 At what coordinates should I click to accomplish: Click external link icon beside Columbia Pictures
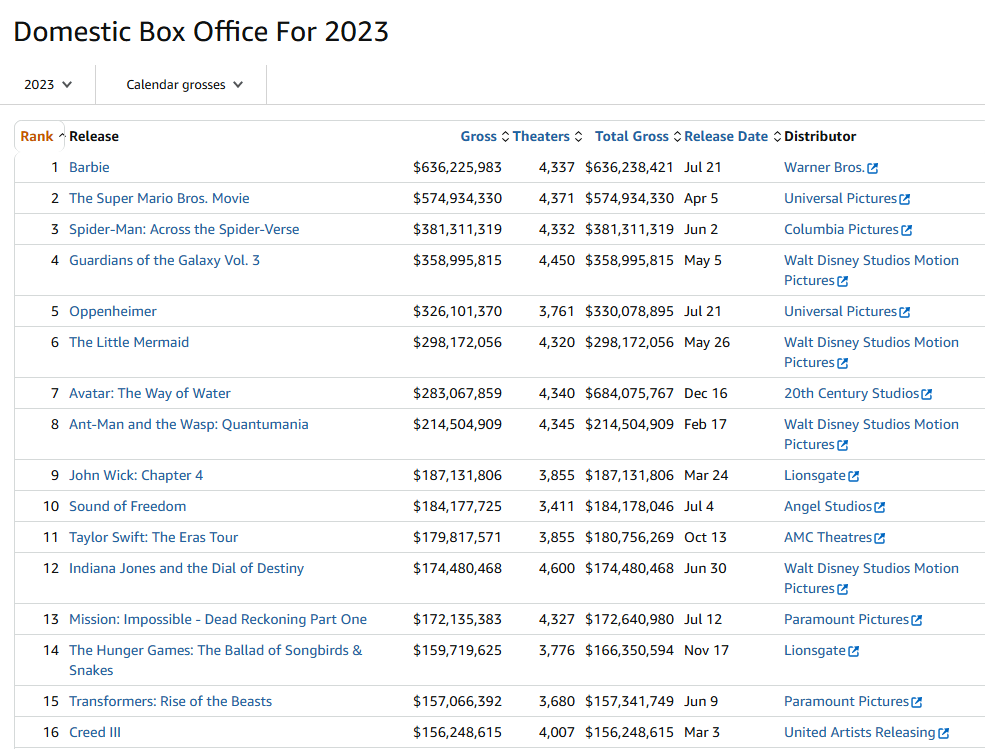(906, 230)
